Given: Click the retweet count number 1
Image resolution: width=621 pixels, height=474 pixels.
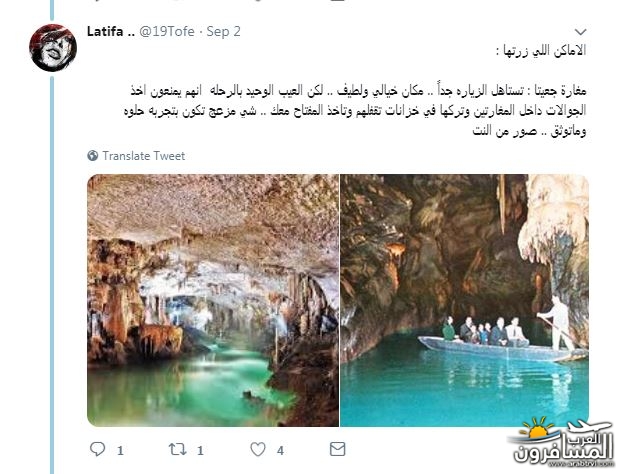Looking at the screenshot, I should coord(200,451).
